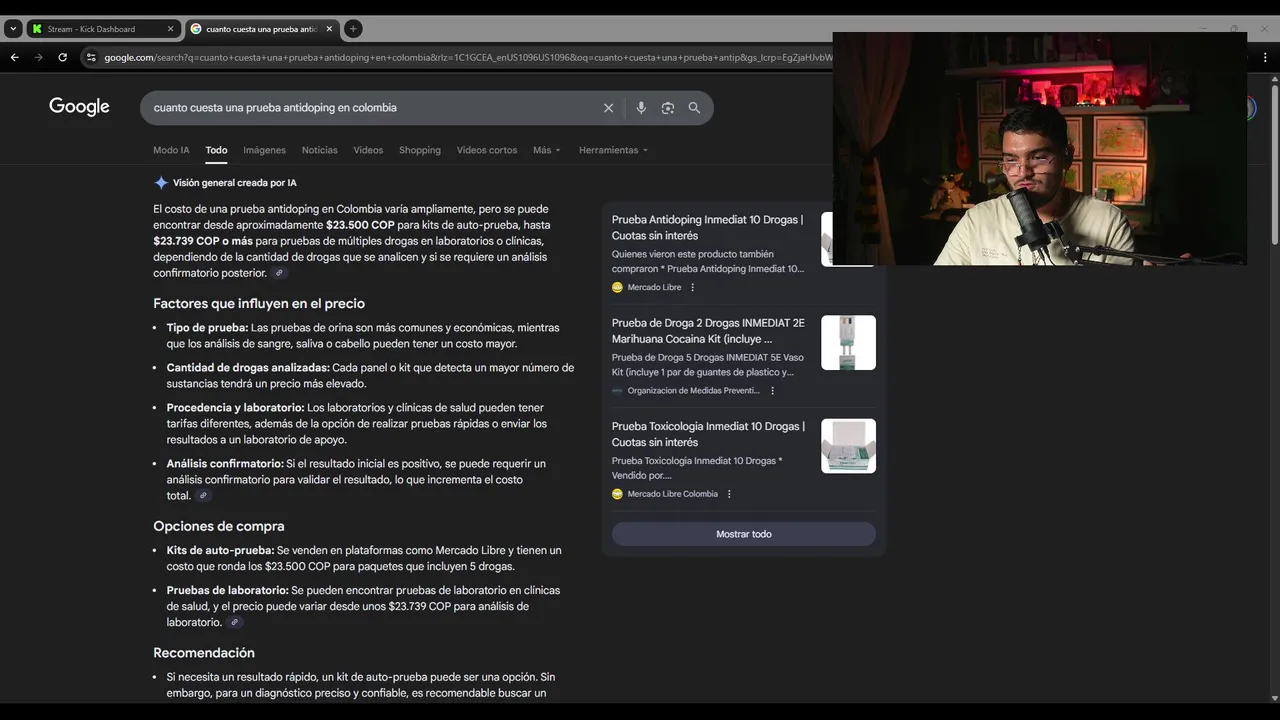Open a new tab with plus button

pos(353,29)
